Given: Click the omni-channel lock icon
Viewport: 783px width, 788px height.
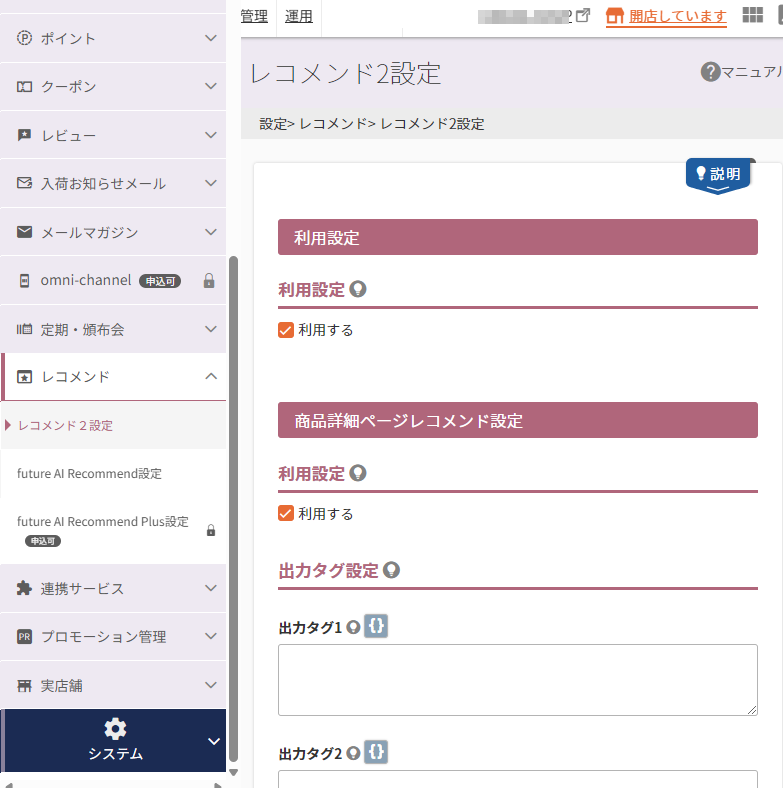Looking at the screenshot, I should tap(209, 280).
